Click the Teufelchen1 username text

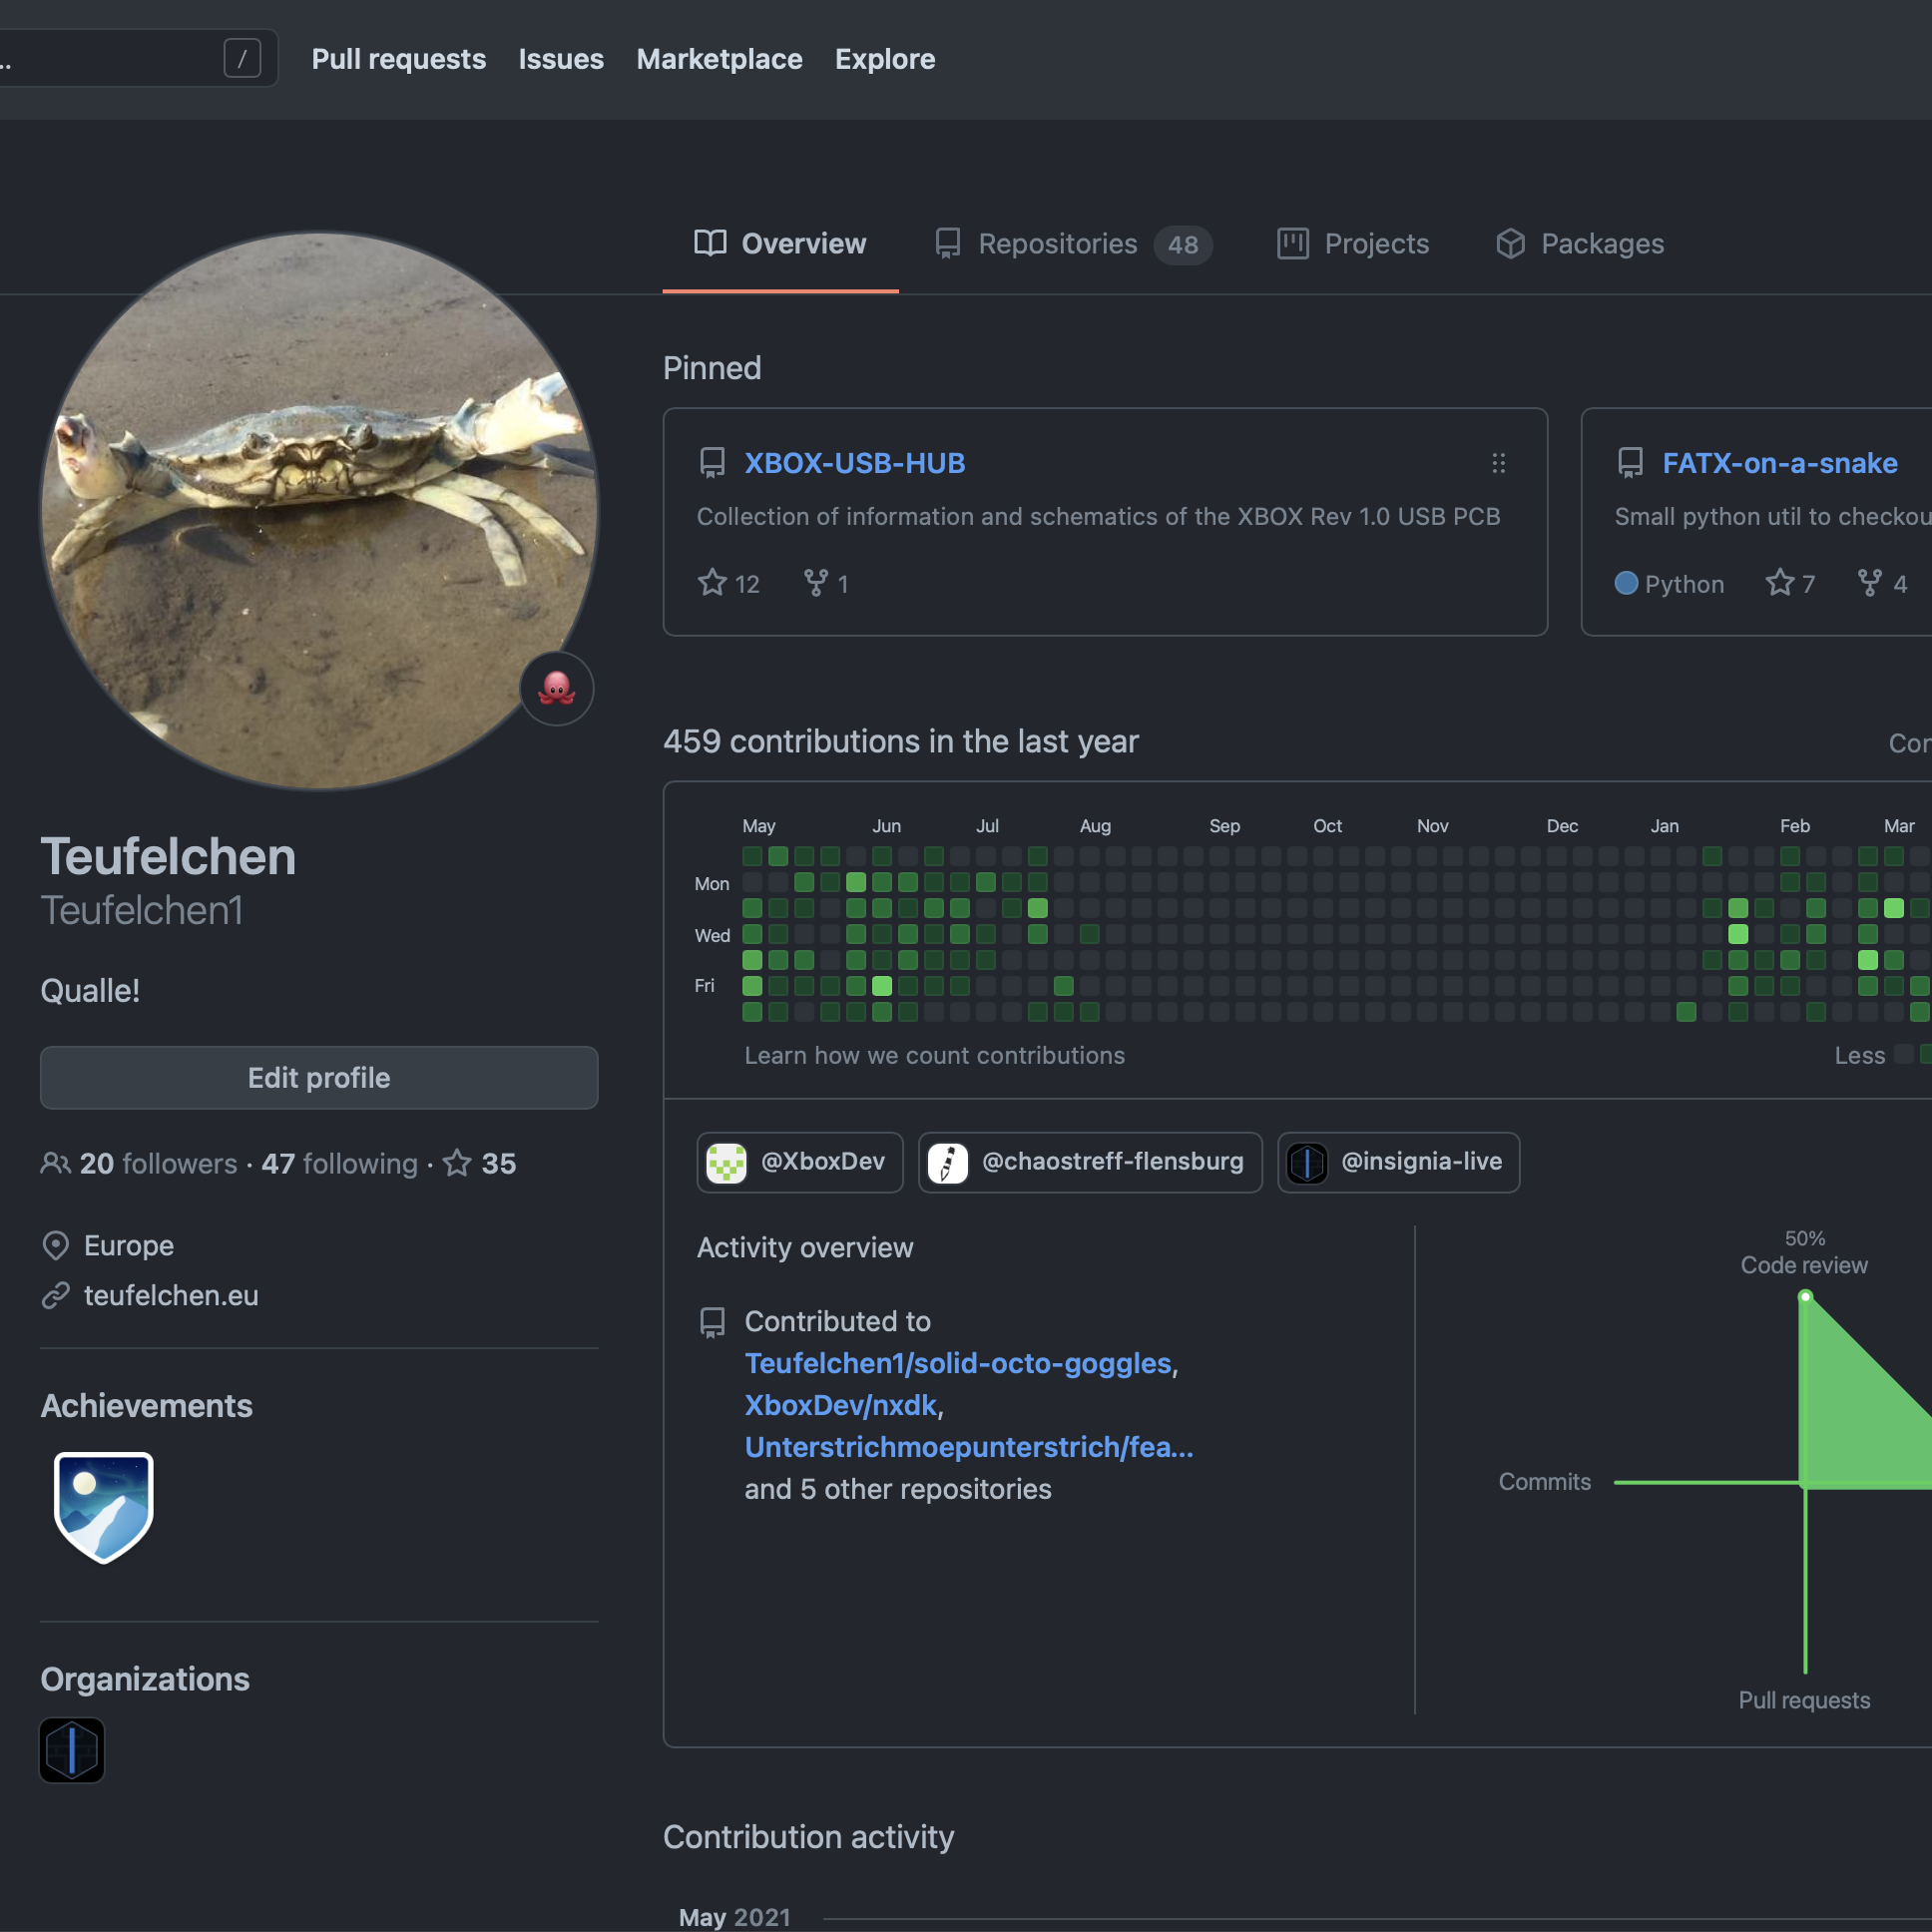pos(141,910)
